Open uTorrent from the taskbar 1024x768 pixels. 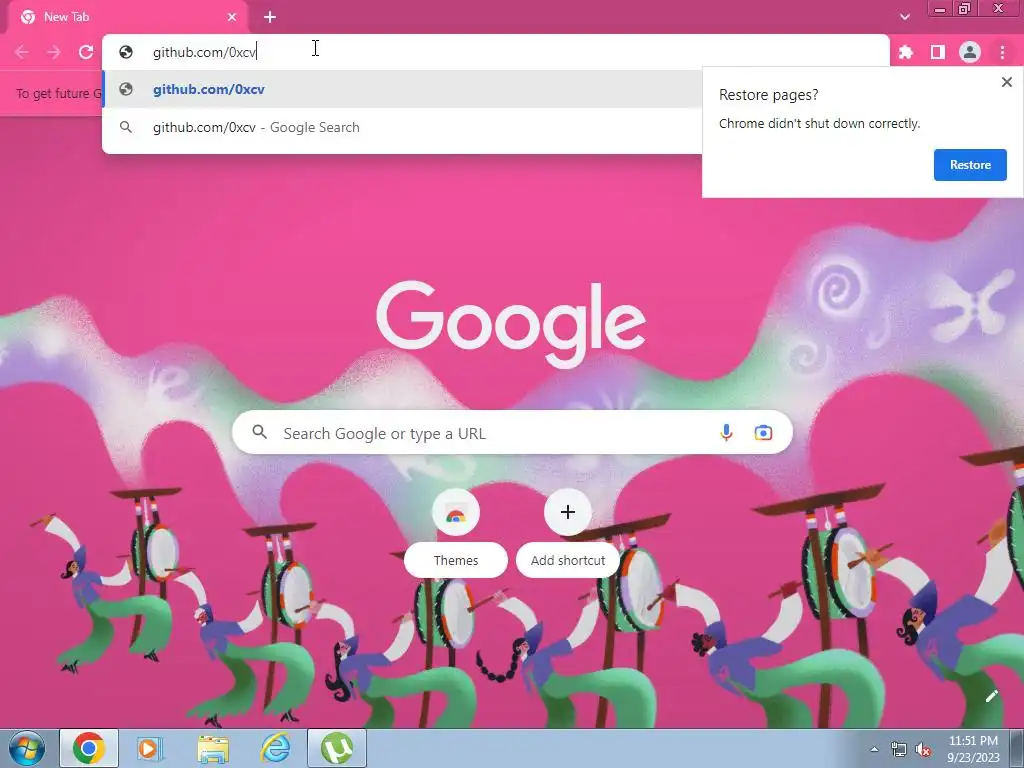pyautogui.click(x=337, y=748)
